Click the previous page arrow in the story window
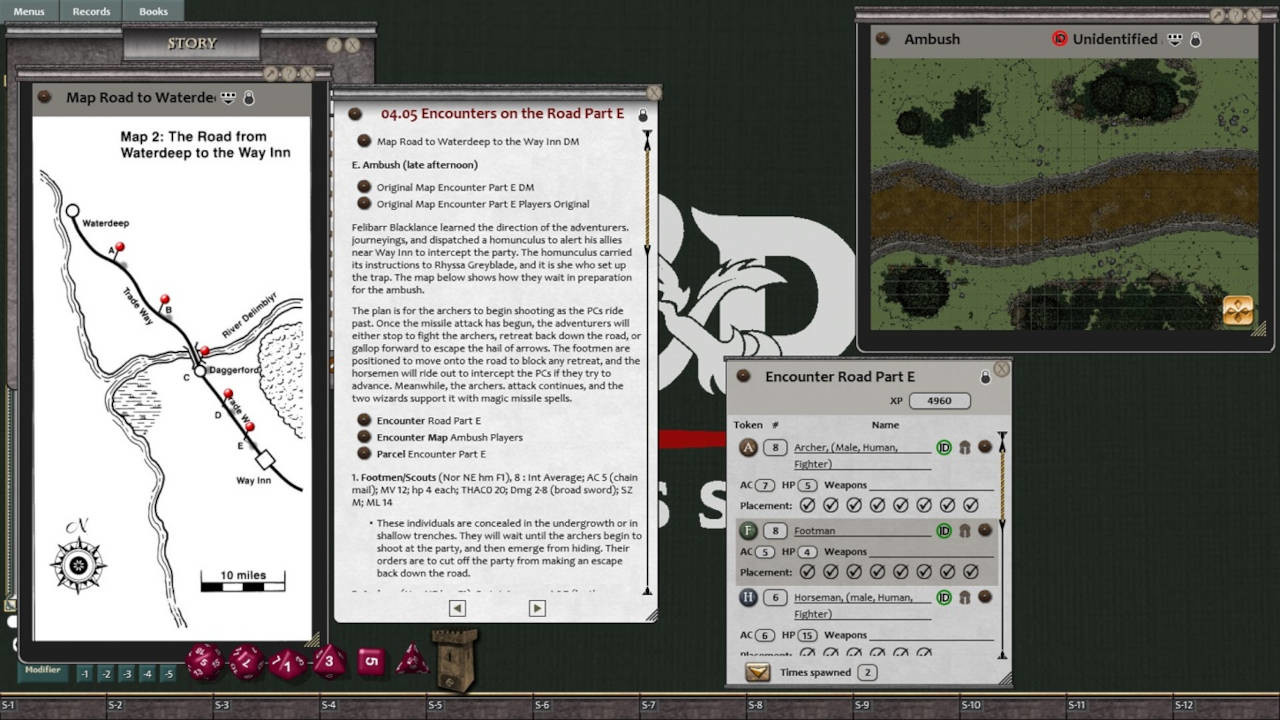The image size is (1280, 720). [456, 608]
